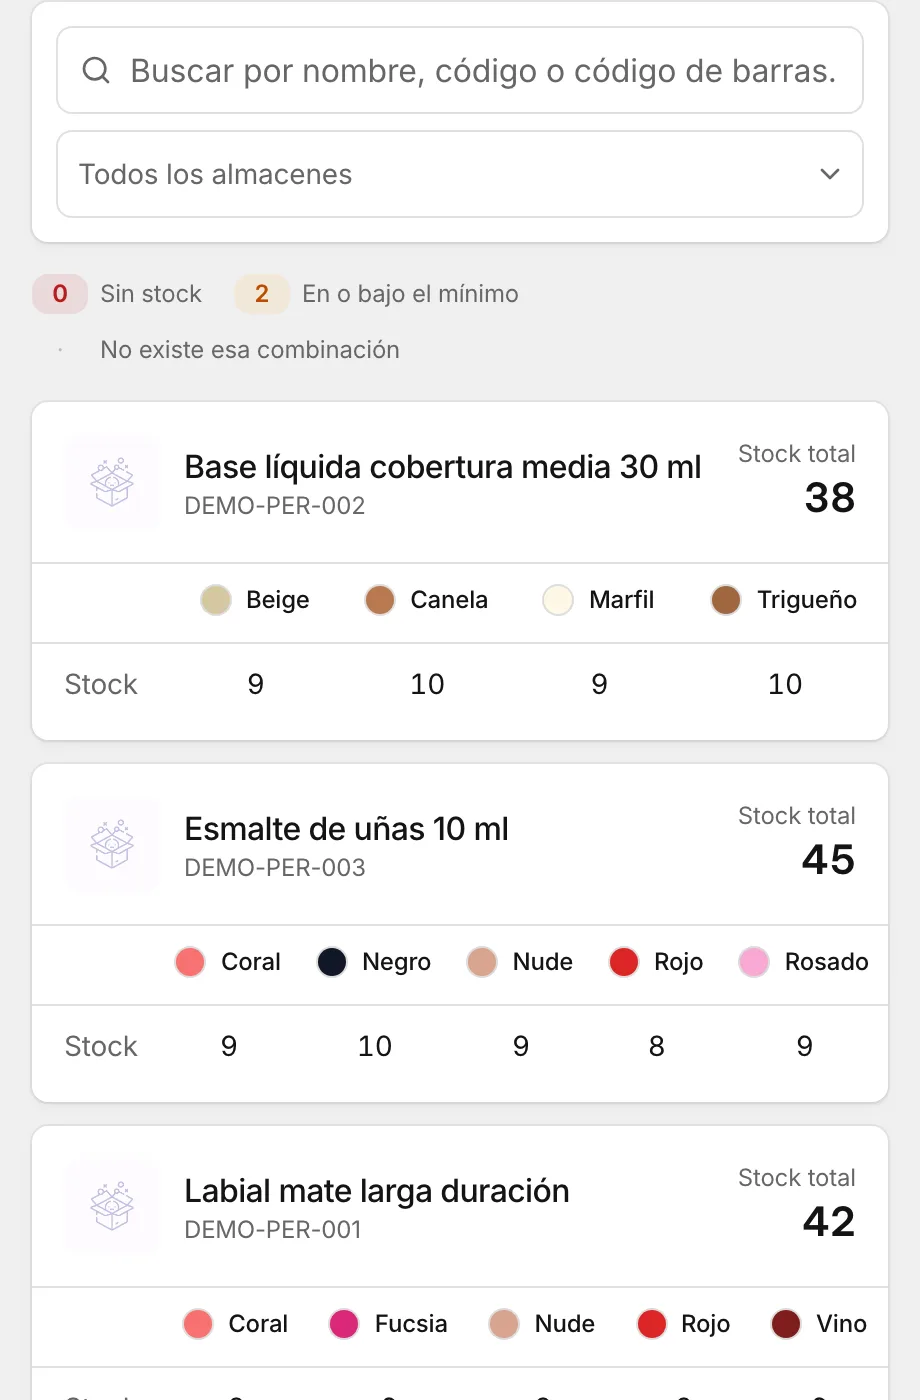Click Esmalte Rojo color swatch
Viewport: 920px width, 1400px height.
click(624, 962)
